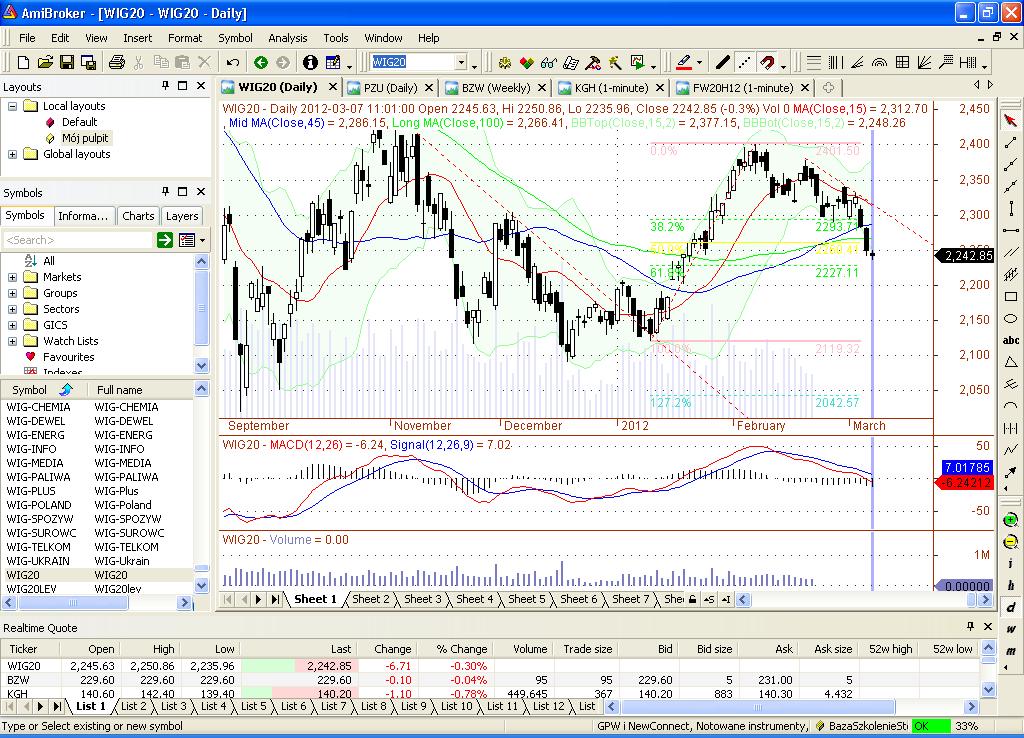Expand the Global layouts tree node
Image resolution: width=1024 pixels, height=738 pixels.
click(12, 154)
